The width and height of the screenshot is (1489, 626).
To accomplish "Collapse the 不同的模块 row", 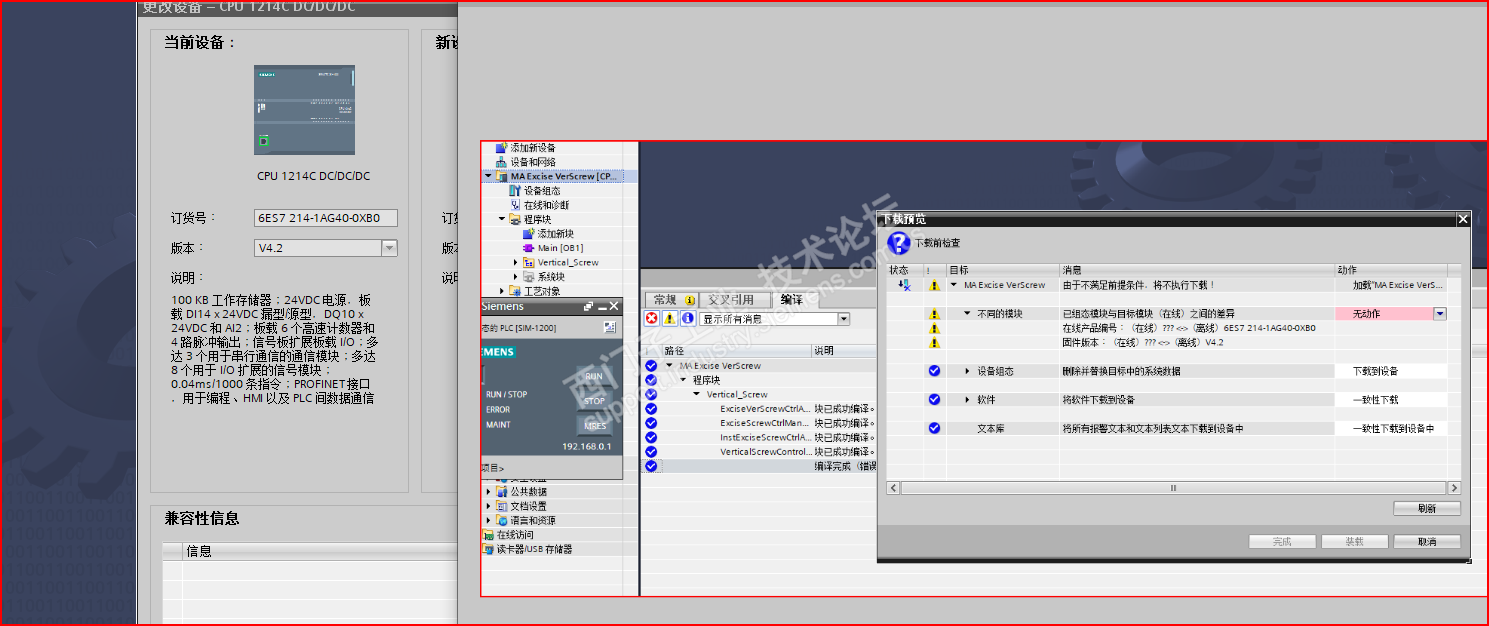I will coord(967,314).
